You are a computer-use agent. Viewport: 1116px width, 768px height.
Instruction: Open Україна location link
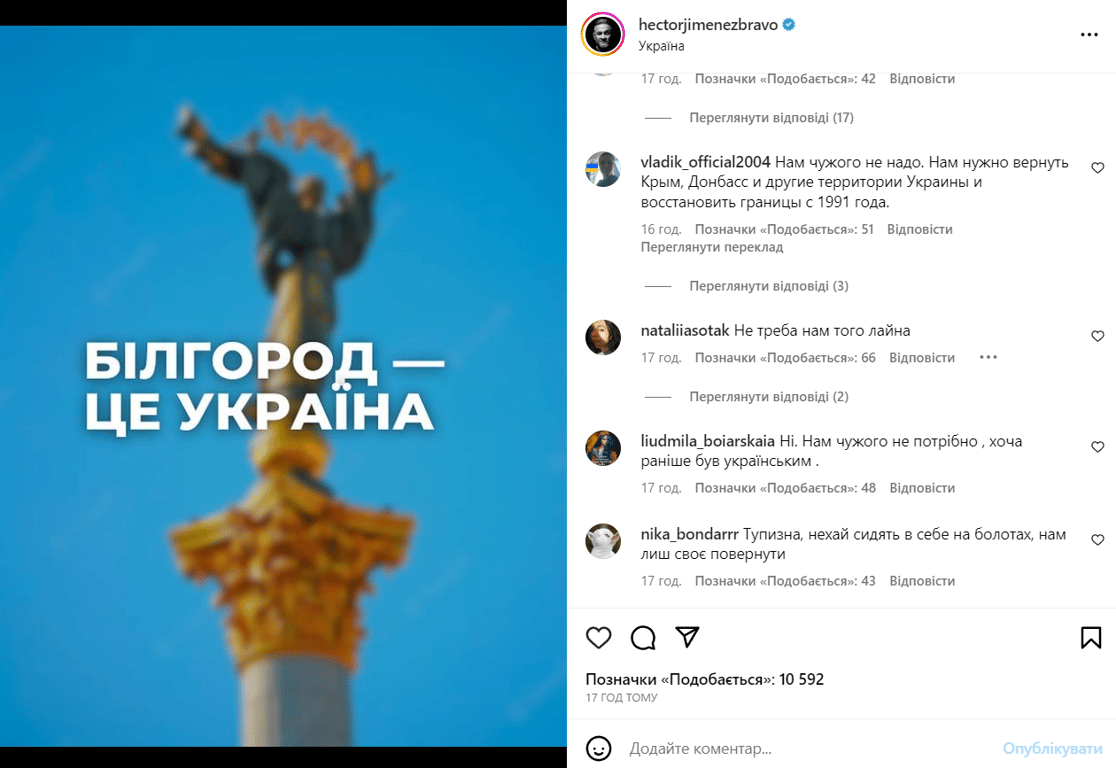pyautogui.click(x=661, y=46)
